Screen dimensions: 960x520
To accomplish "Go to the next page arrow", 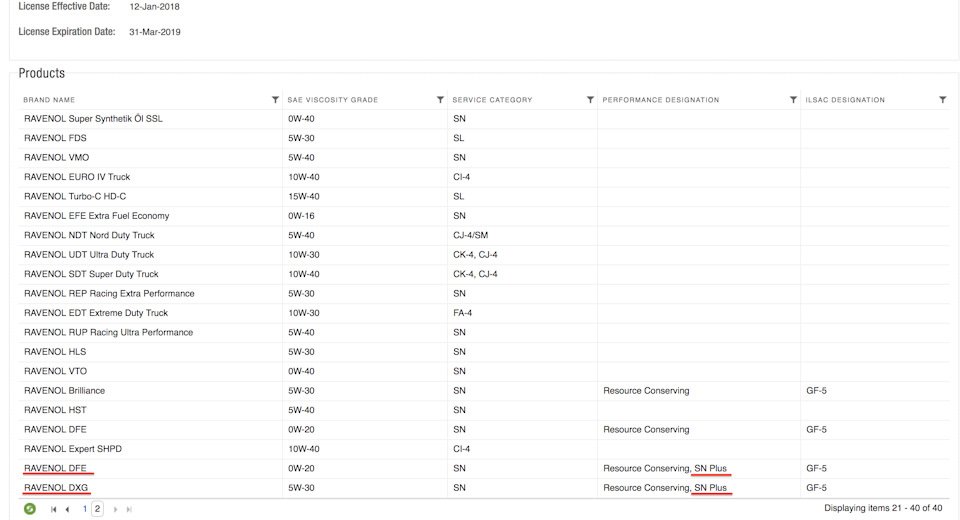I will pos(115,509).
